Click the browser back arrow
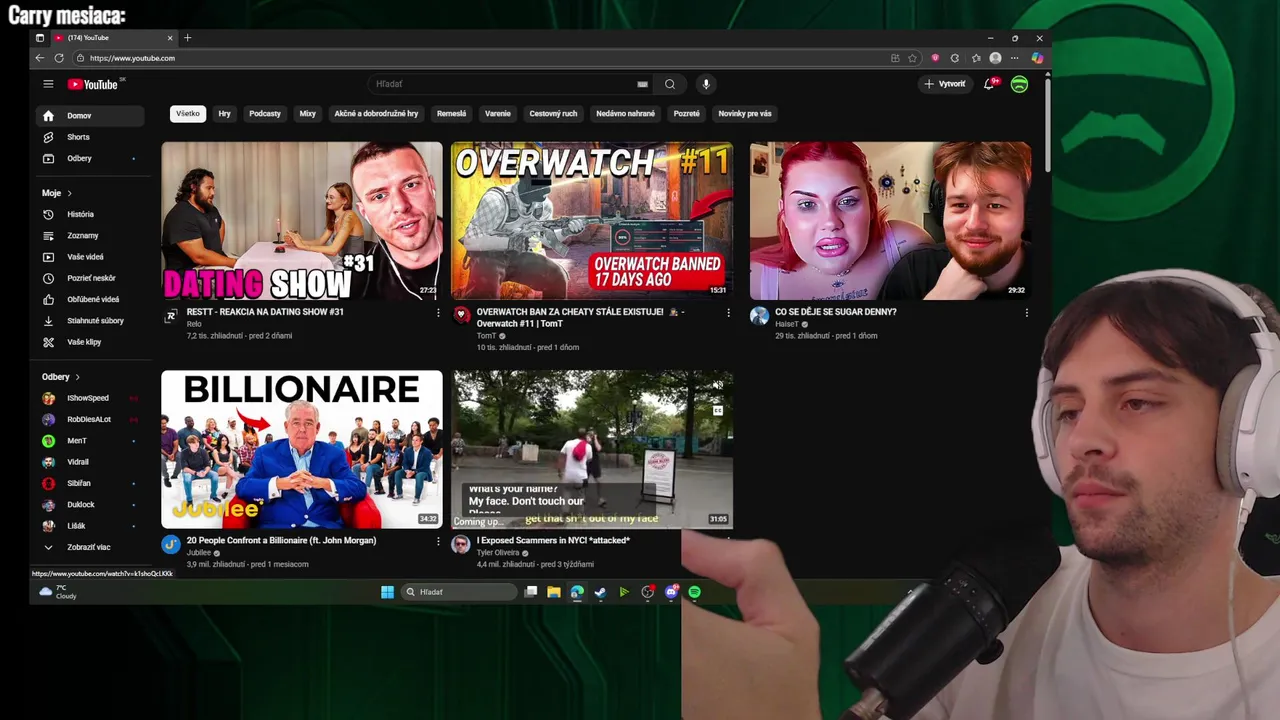This screenshot has height=720, width=1280. [x=40, y=58]
